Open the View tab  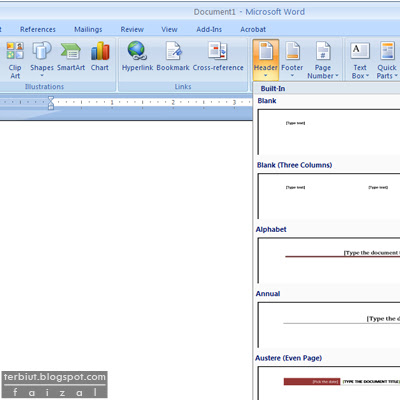pyautogui.click(x=169, y=29)
